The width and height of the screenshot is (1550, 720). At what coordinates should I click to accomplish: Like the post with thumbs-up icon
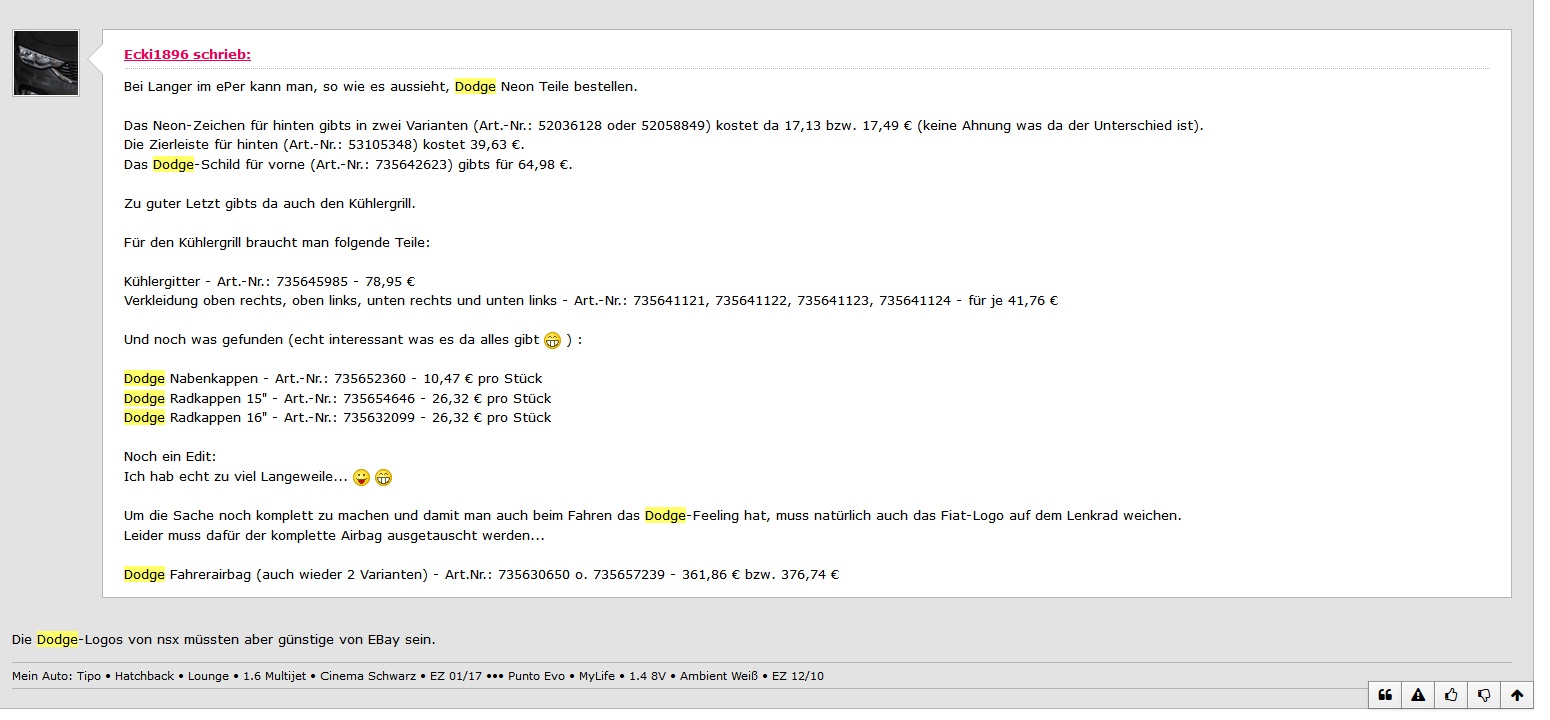pos(1451,695)
